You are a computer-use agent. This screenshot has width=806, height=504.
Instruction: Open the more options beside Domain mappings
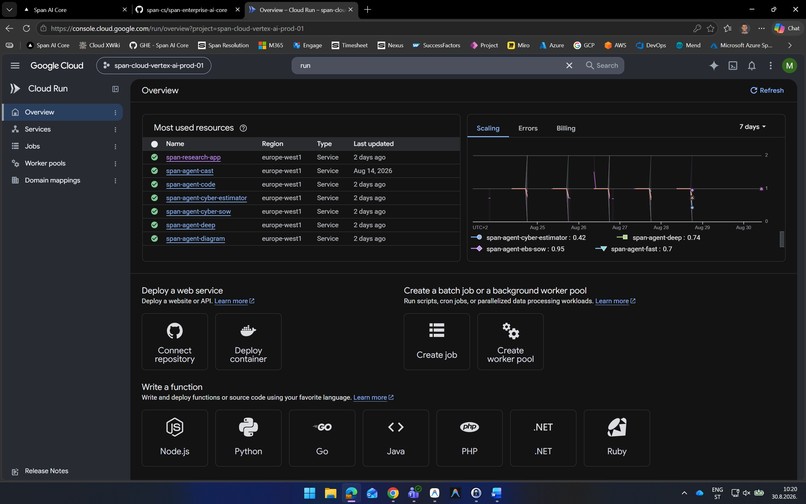115,181
